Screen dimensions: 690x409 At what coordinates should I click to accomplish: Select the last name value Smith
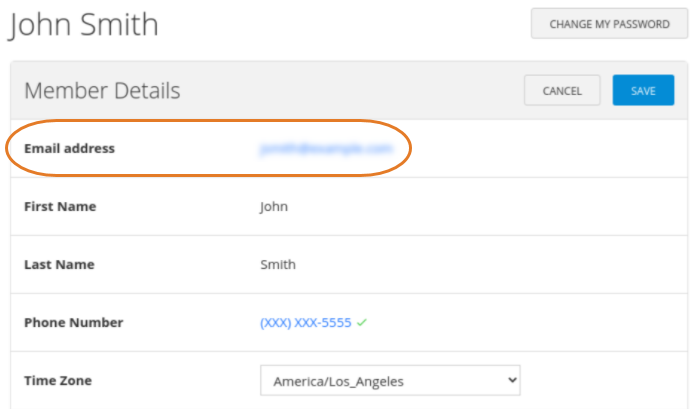click(278, 265)
